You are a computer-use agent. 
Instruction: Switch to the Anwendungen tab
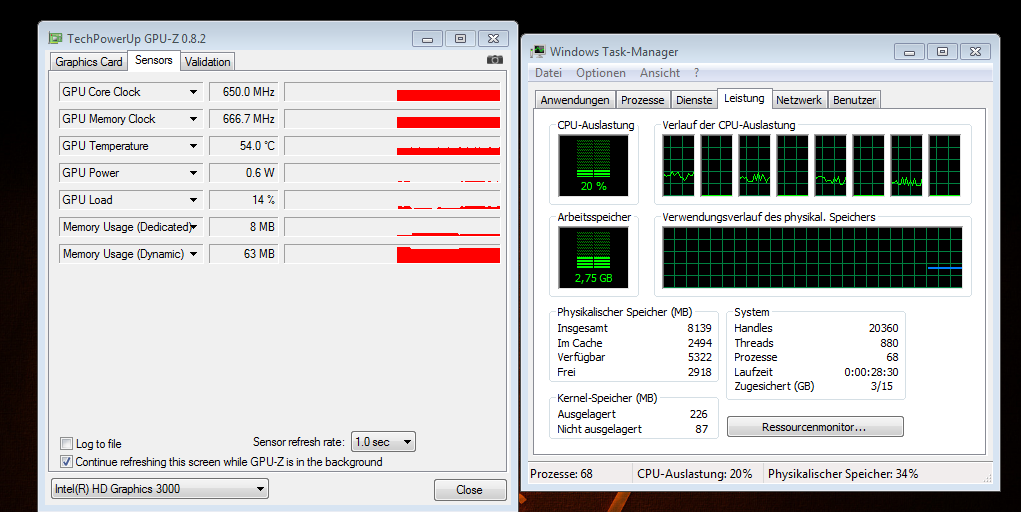(575, 100)
